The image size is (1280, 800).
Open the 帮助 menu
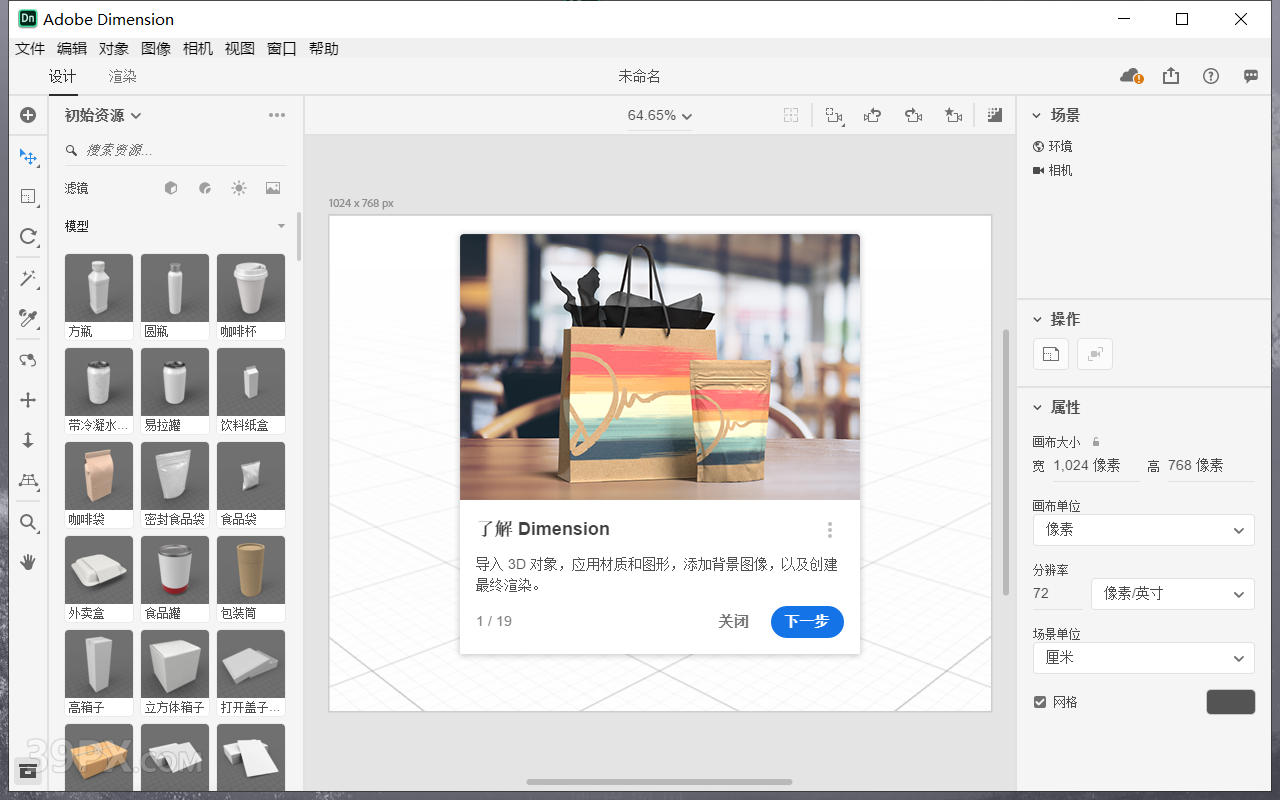pos(324,48)
